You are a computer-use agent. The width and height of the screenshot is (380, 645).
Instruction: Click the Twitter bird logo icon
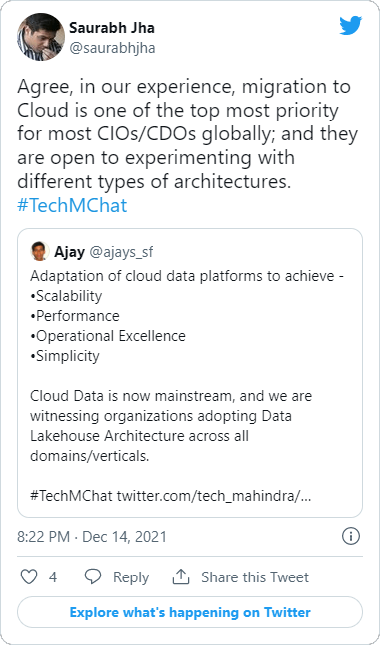click(350, 26)
